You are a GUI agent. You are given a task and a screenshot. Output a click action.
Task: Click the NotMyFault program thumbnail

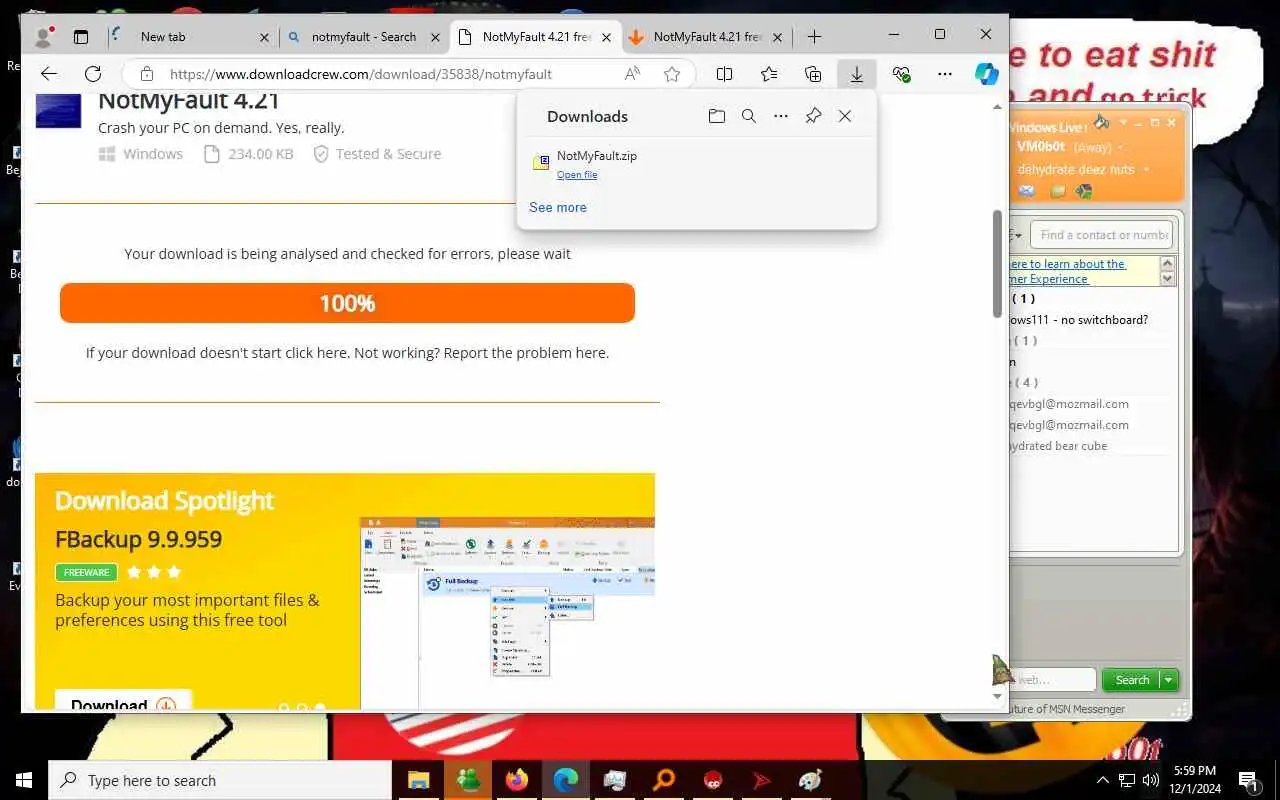click(58, 110)
